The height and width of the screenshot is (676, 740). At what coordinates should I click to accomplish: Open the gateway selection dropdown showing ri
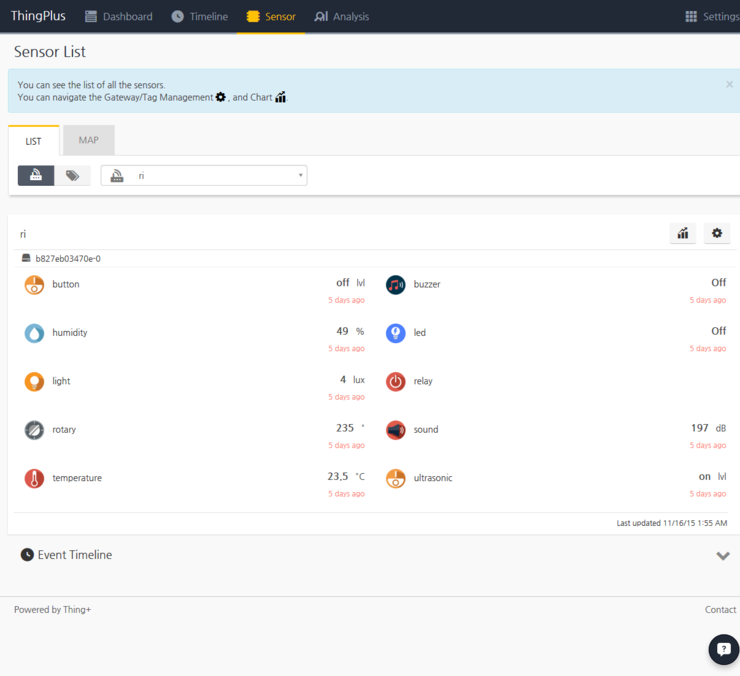pyautogui.click(x=204, y=176)
